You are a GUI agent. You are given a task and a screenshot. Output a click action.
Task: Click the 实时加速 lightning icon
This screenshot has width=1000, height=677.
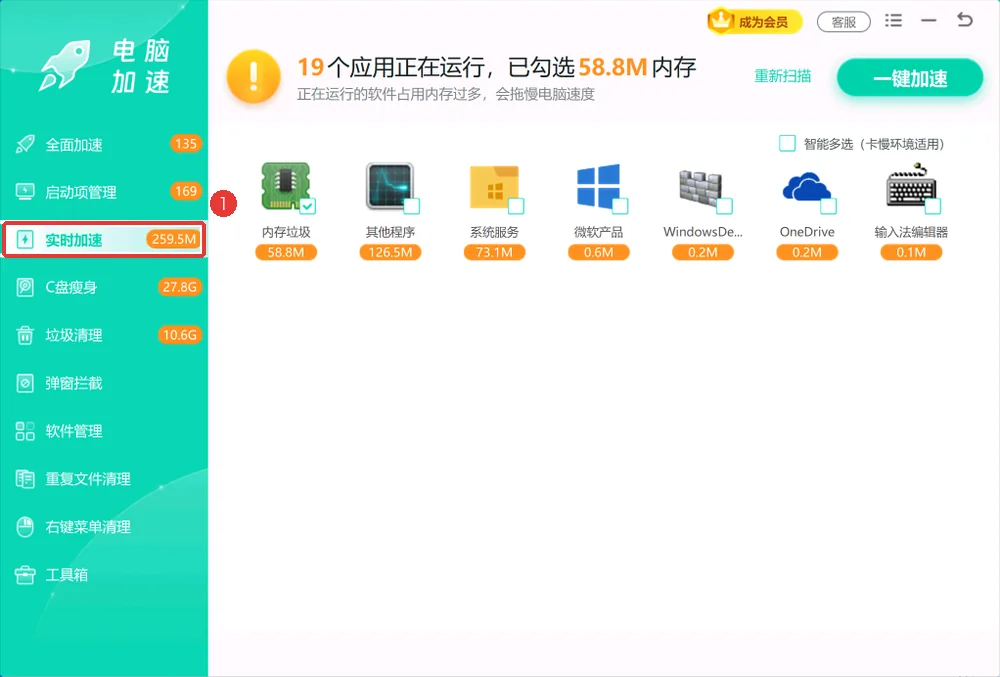[x=25, y=240]
